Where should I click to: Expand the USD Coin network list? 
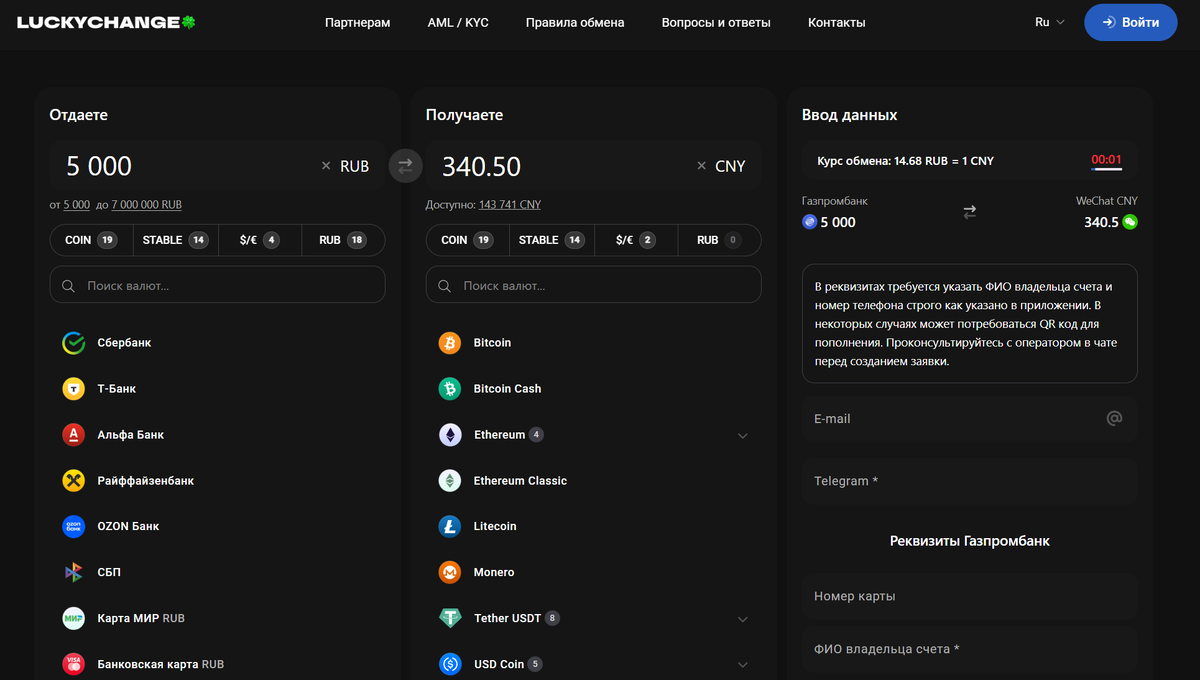[743, 665]
